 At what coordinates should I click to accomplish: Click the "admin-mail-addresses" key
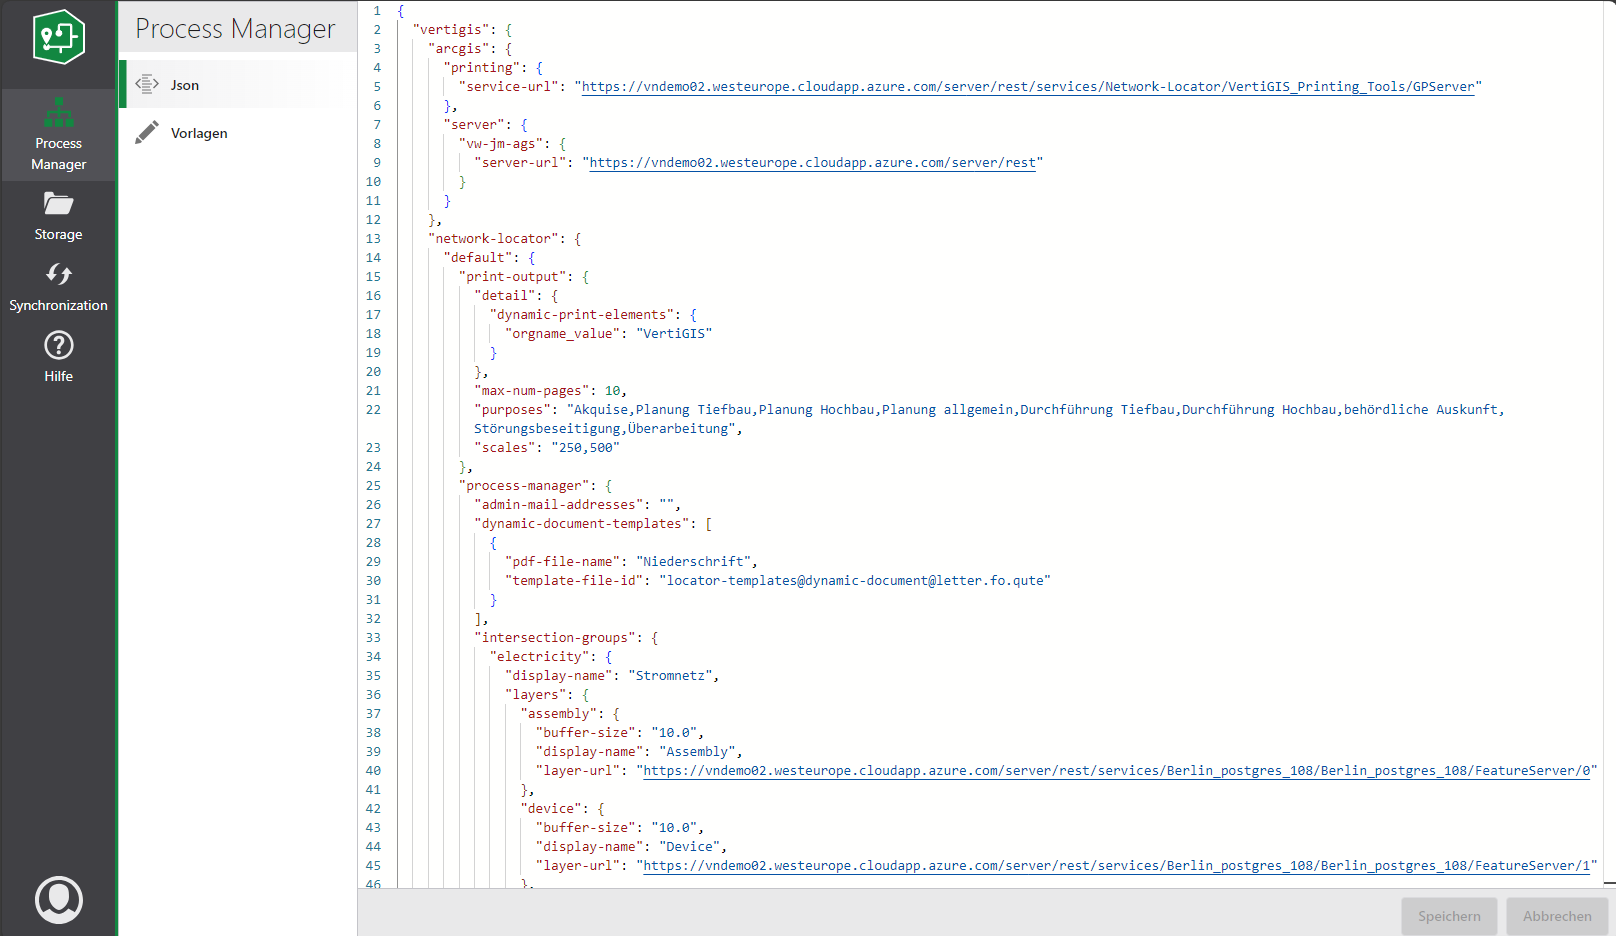tap(559, 505)
